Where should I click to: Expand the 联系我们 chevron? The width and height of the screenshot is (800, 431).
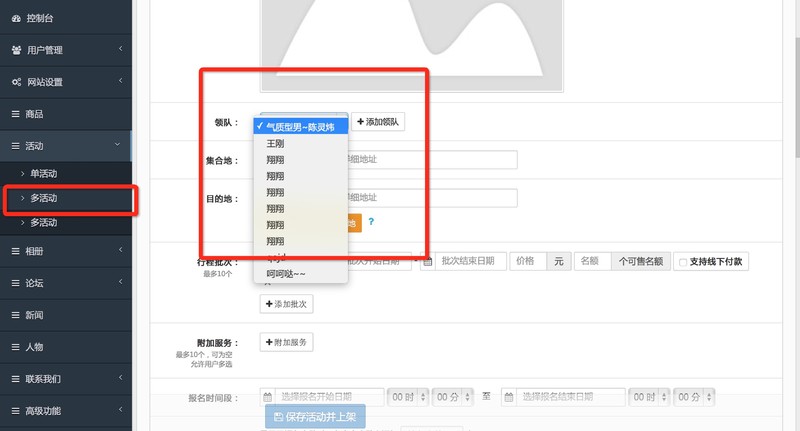point(120,377)
